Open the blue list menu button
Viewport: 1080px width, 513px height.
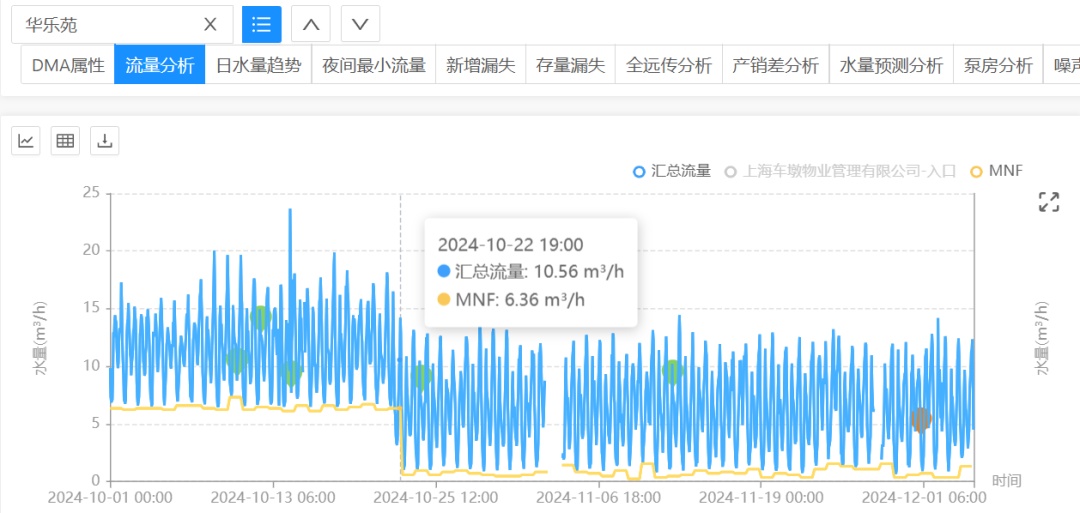[262, 25]
